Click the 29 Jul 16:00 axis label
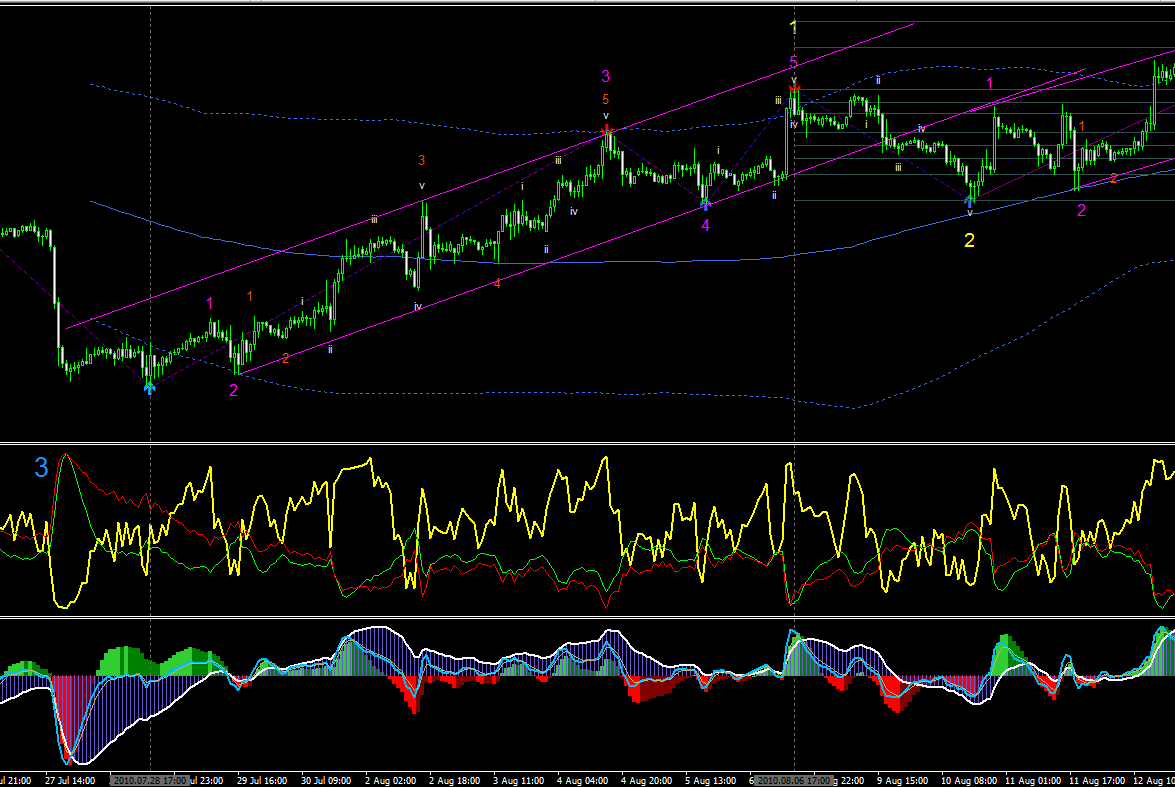This screenshot has height=787, width=1175. tap(262, 780)
